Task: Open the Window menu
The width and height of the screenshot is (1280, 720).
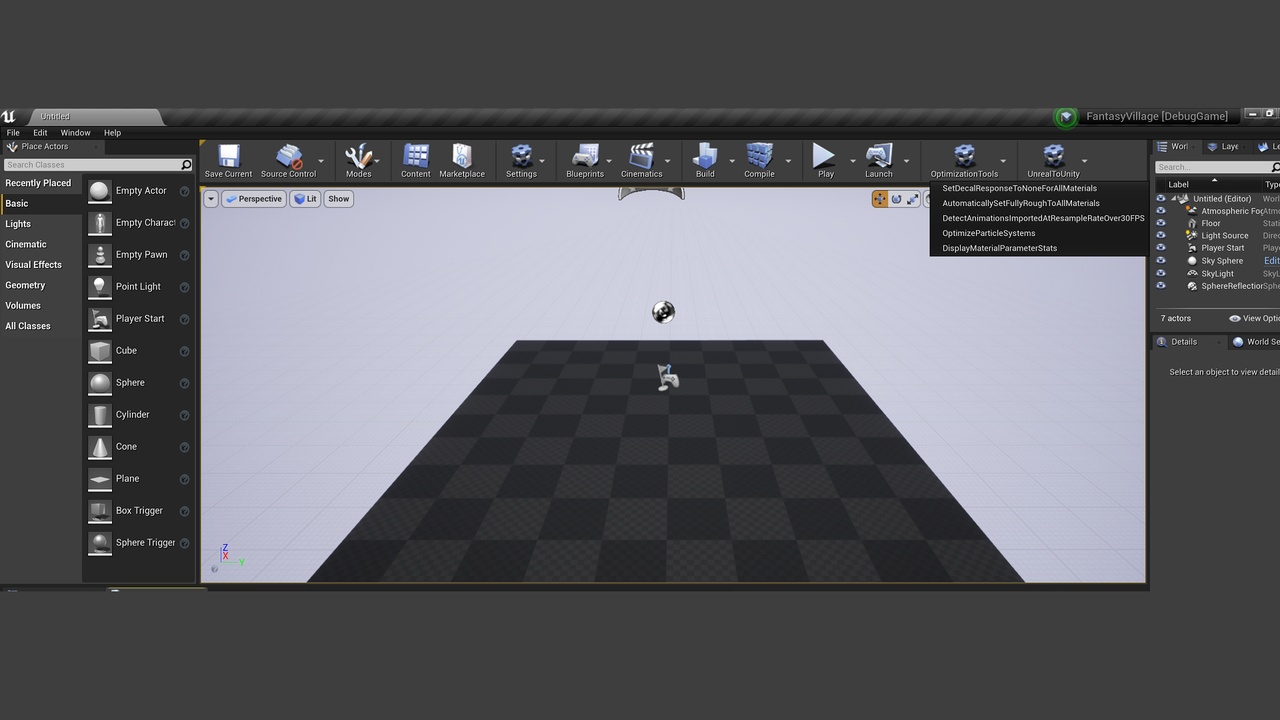Action: (75, 132)
